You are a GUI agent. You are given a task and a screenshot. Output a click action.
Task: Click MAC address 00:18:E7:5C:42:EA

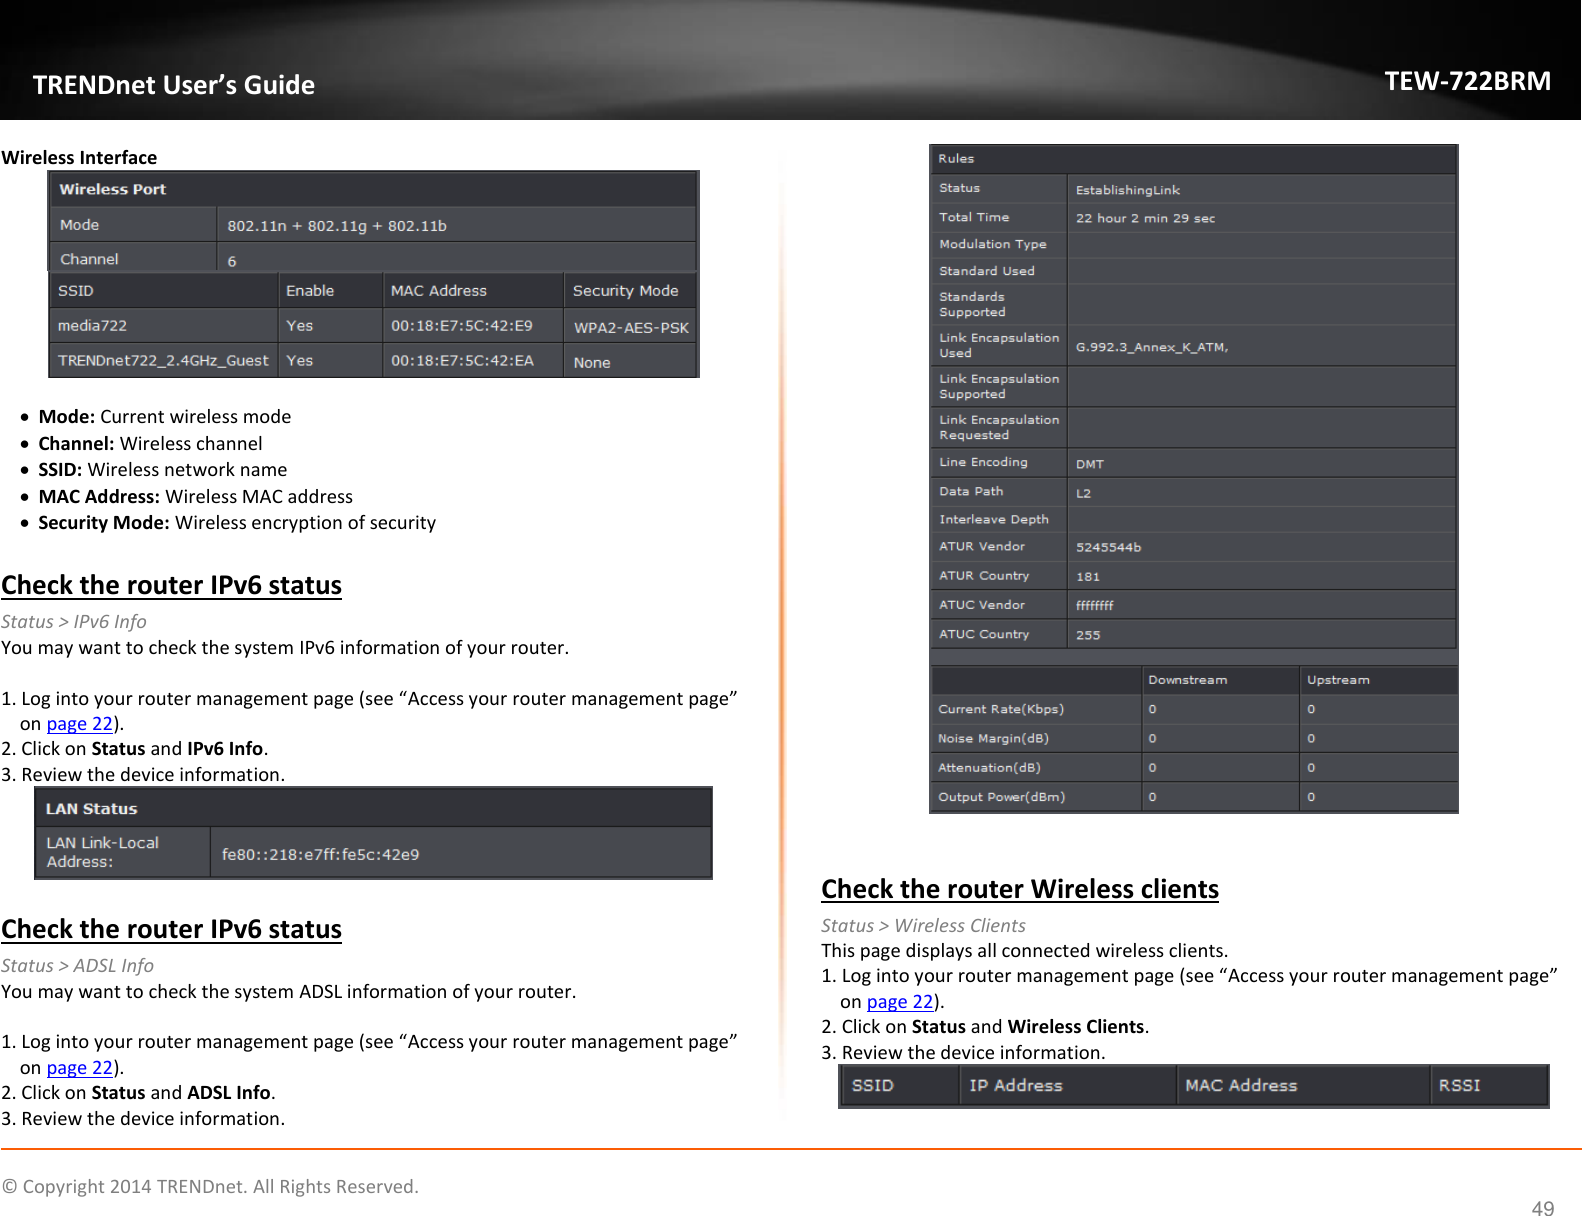tap(462, 361)
